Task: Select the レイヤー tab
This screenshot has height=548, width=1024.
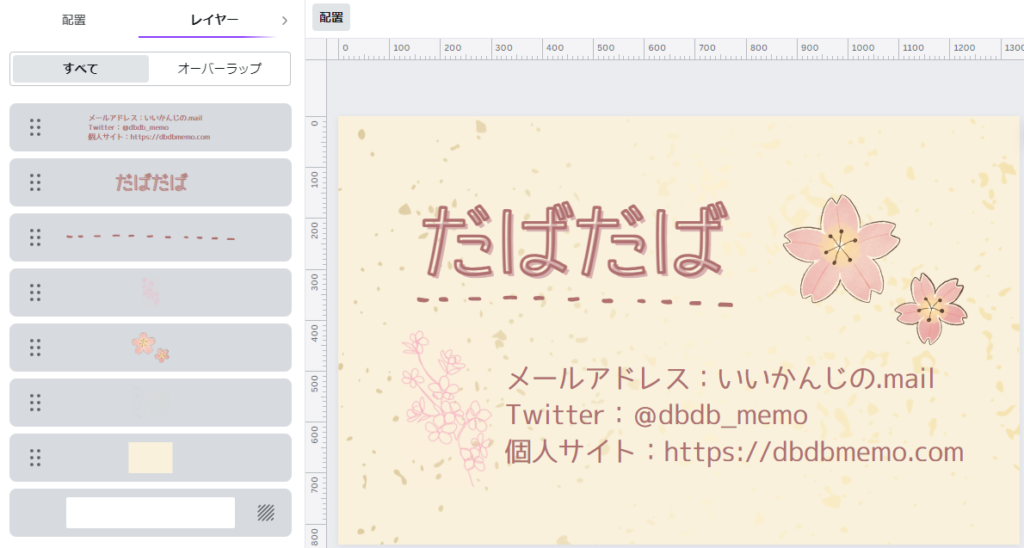Action: coord(214,20)
